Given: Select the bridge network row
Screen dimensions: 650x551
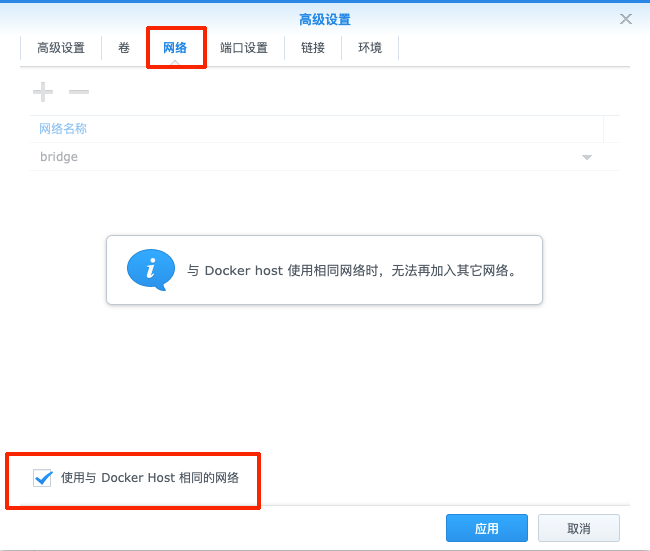Looking at the screenshot, I should point(300,157).
